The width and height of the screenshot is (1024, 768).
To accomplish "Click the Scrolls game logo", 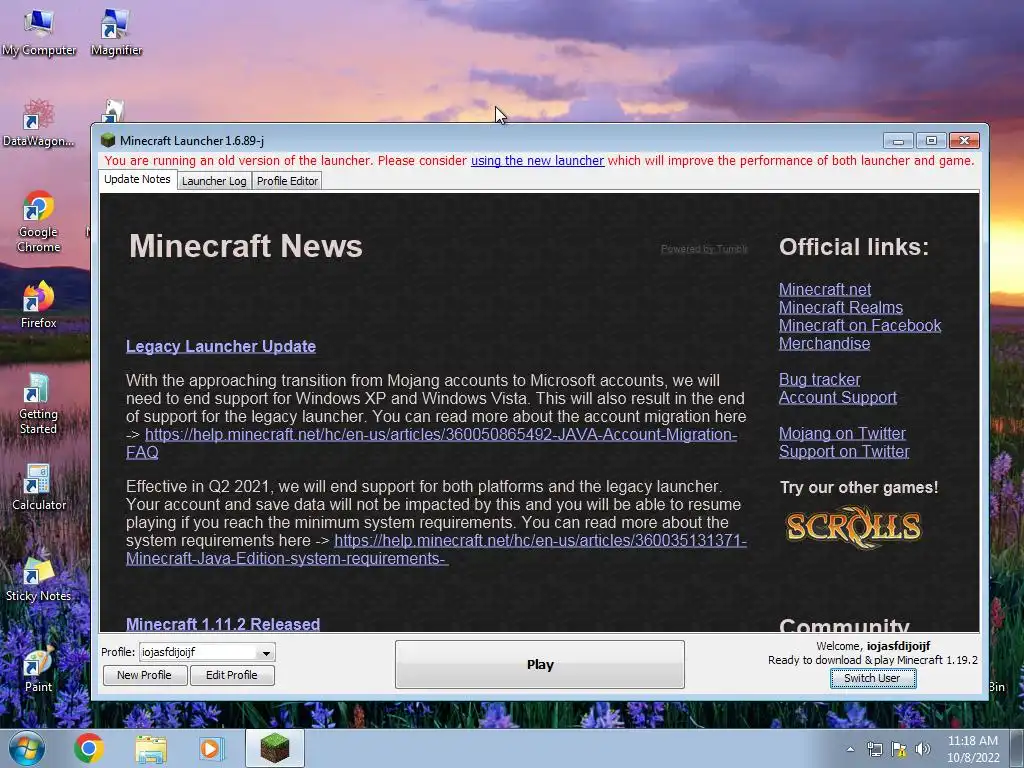I will coord(854,527).
